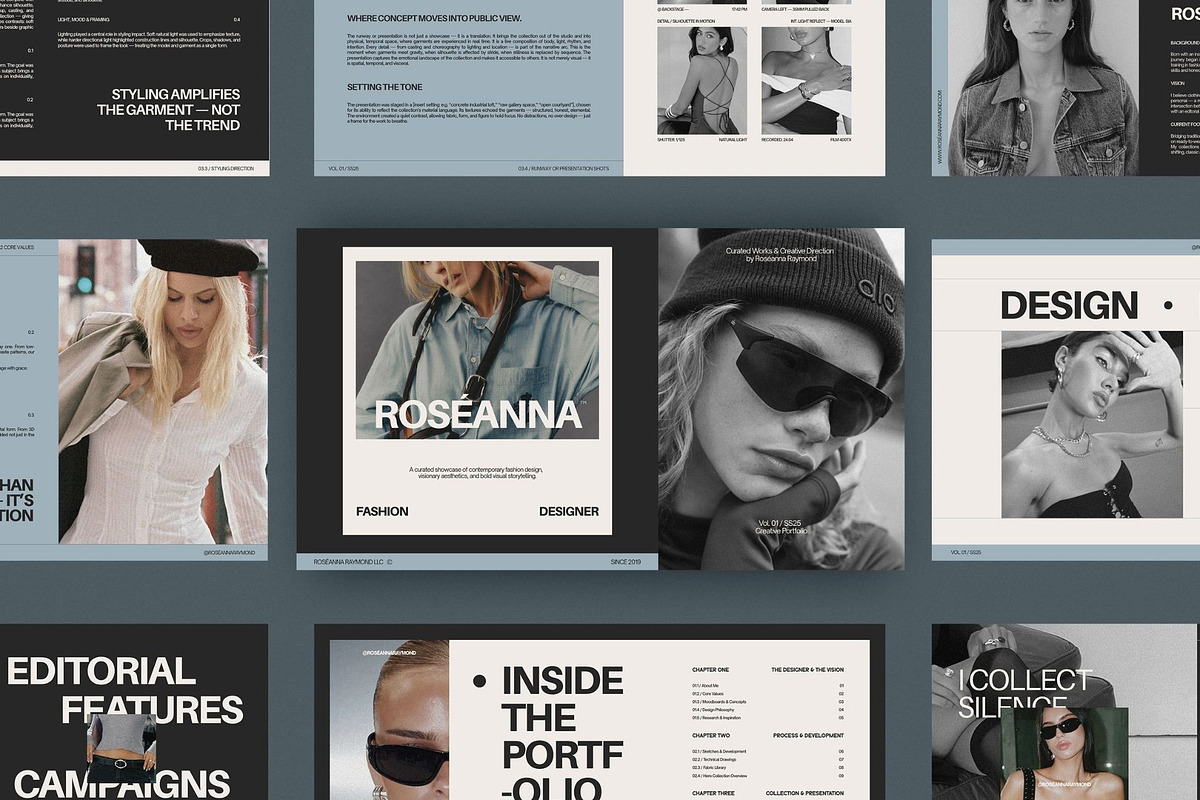Viewport: 1200px width, 800px height.
Task: Click the 'CHAPTER TWO' heading
Action: coord(710,735)
